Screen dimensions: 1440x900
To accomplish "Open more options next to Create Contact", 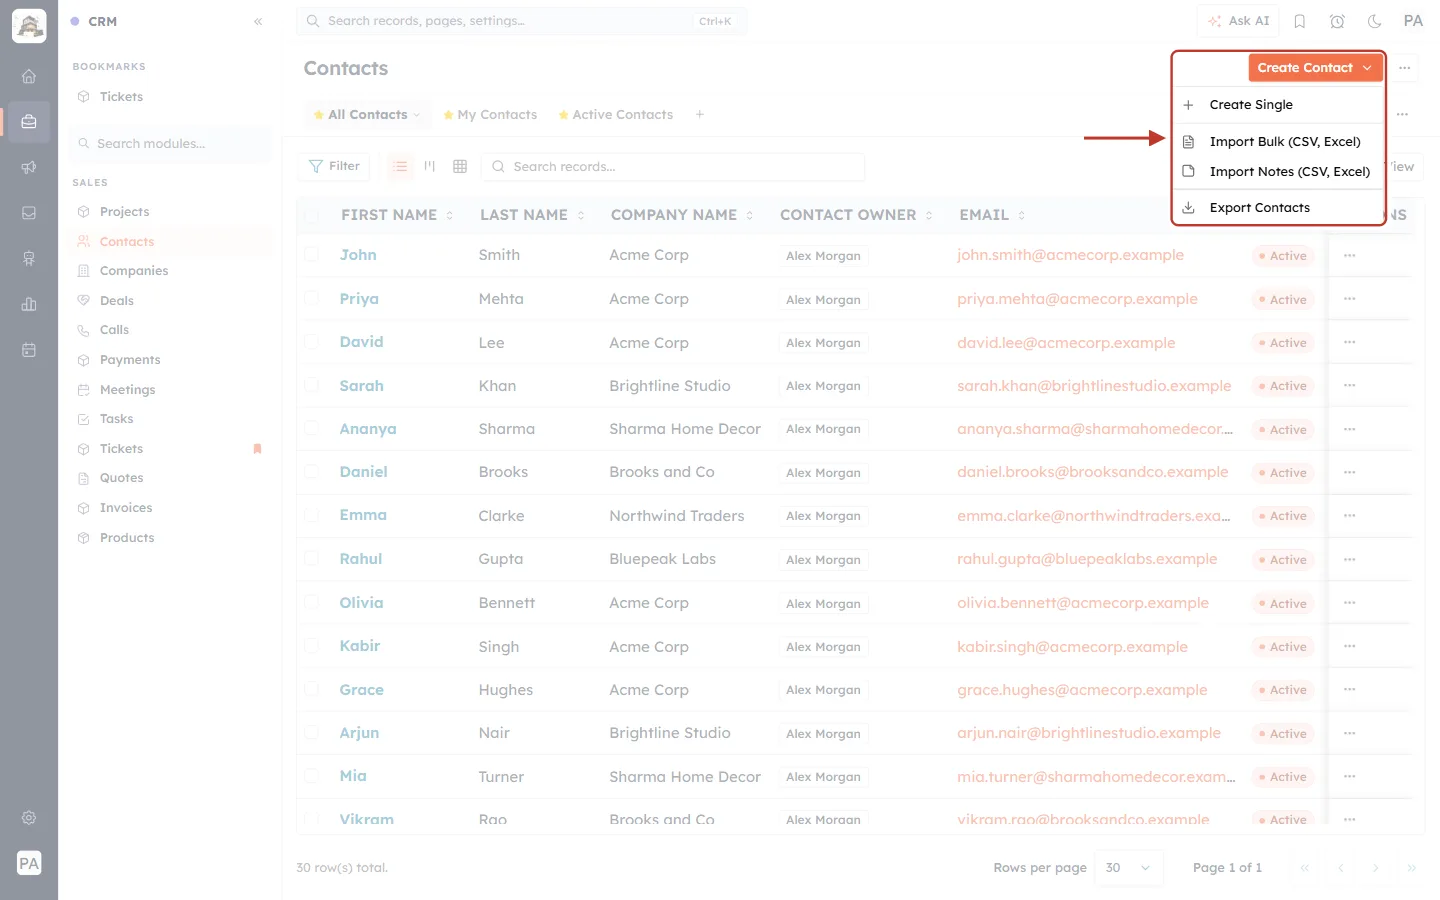I will click(x=1405, y=68).
